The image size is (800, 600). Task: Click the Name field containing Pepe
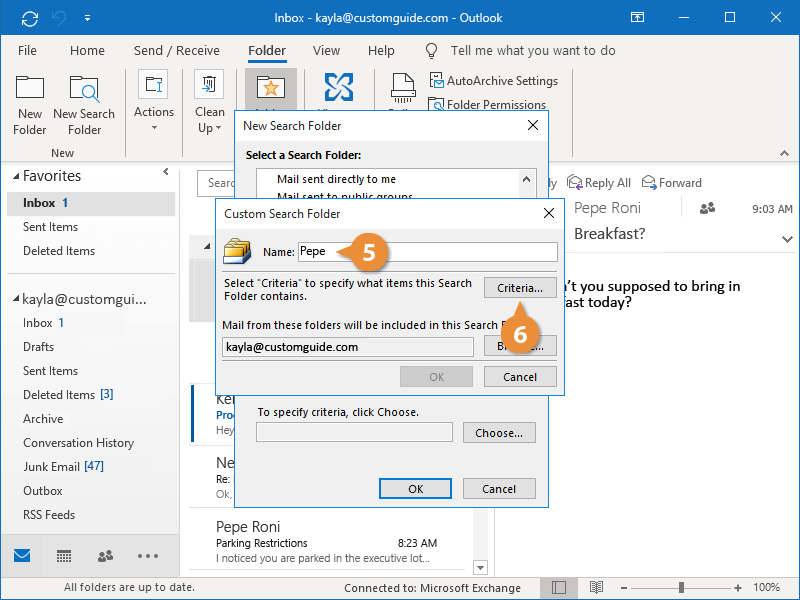pyautogui.click(x=428, y=252)
